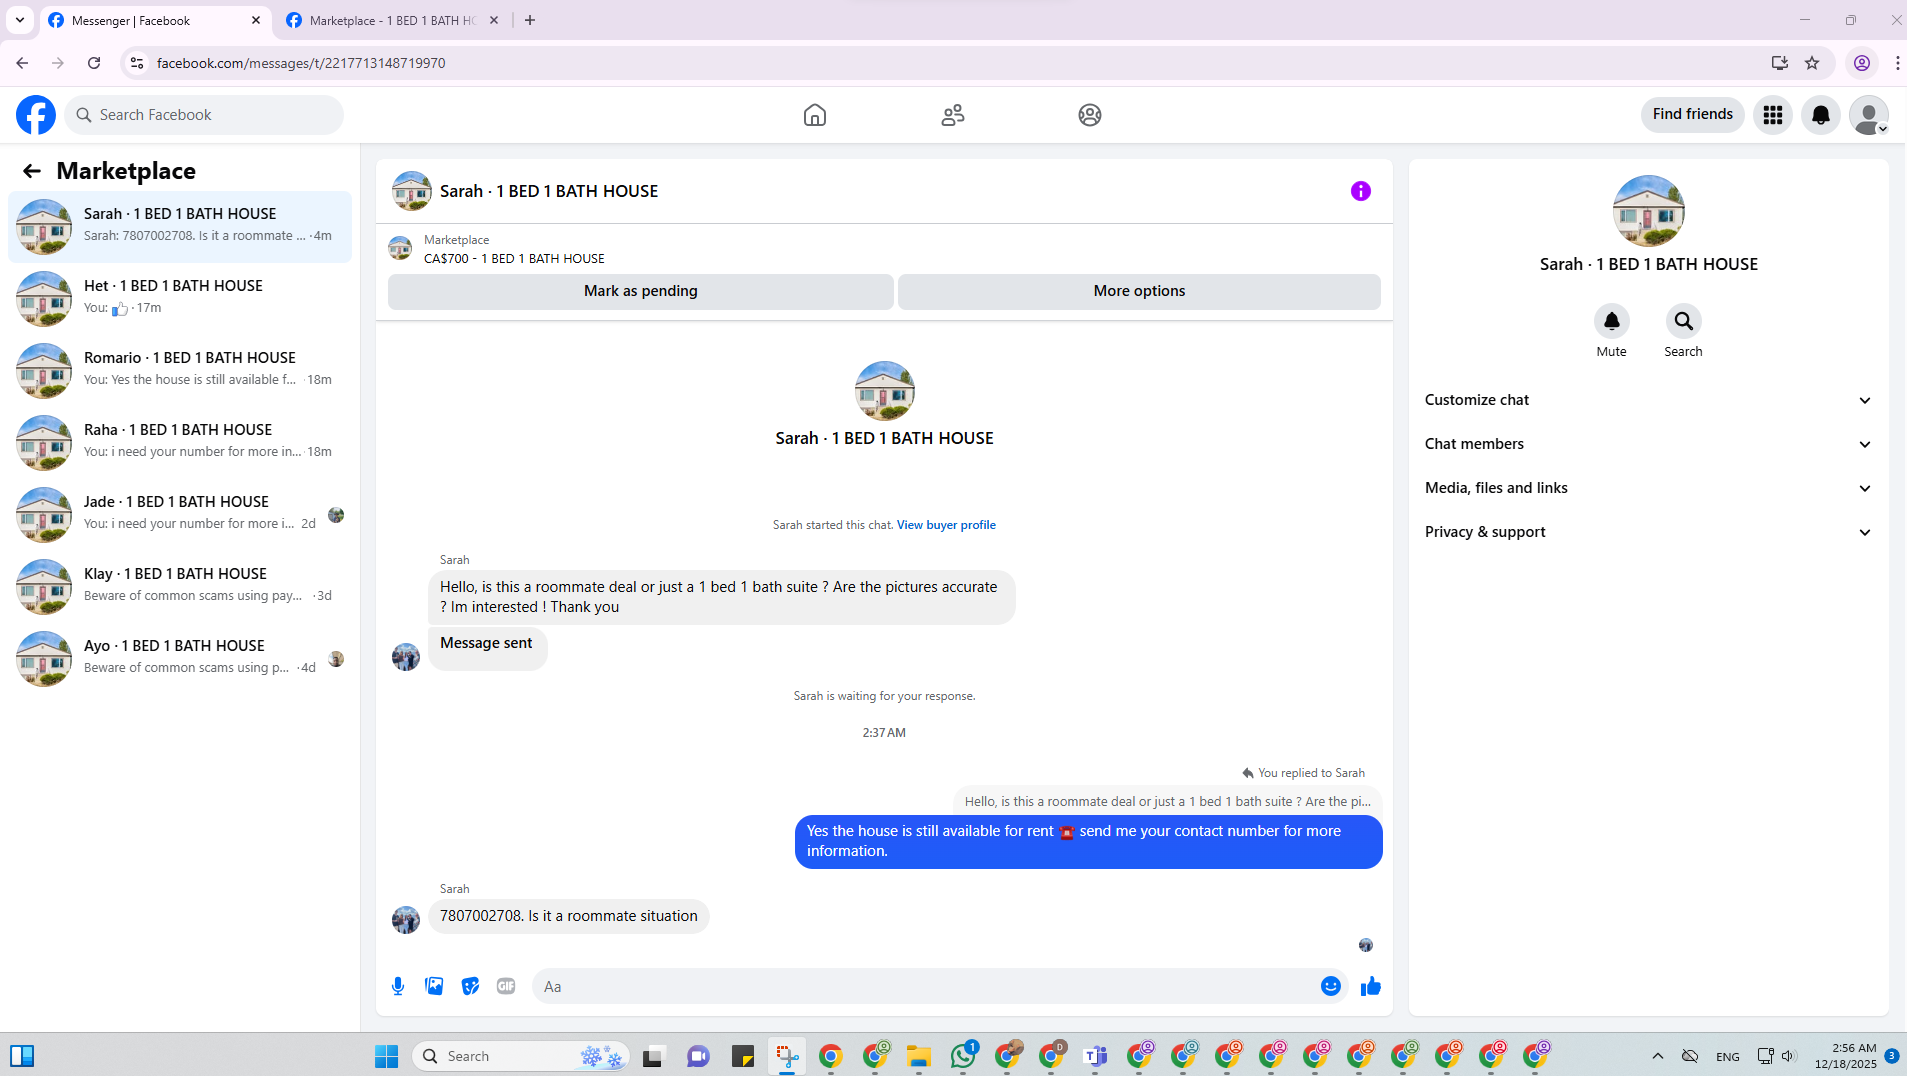1907x1076 pixels.
Task: Show hidden system tray icons
Action: click(1657, 1056)
